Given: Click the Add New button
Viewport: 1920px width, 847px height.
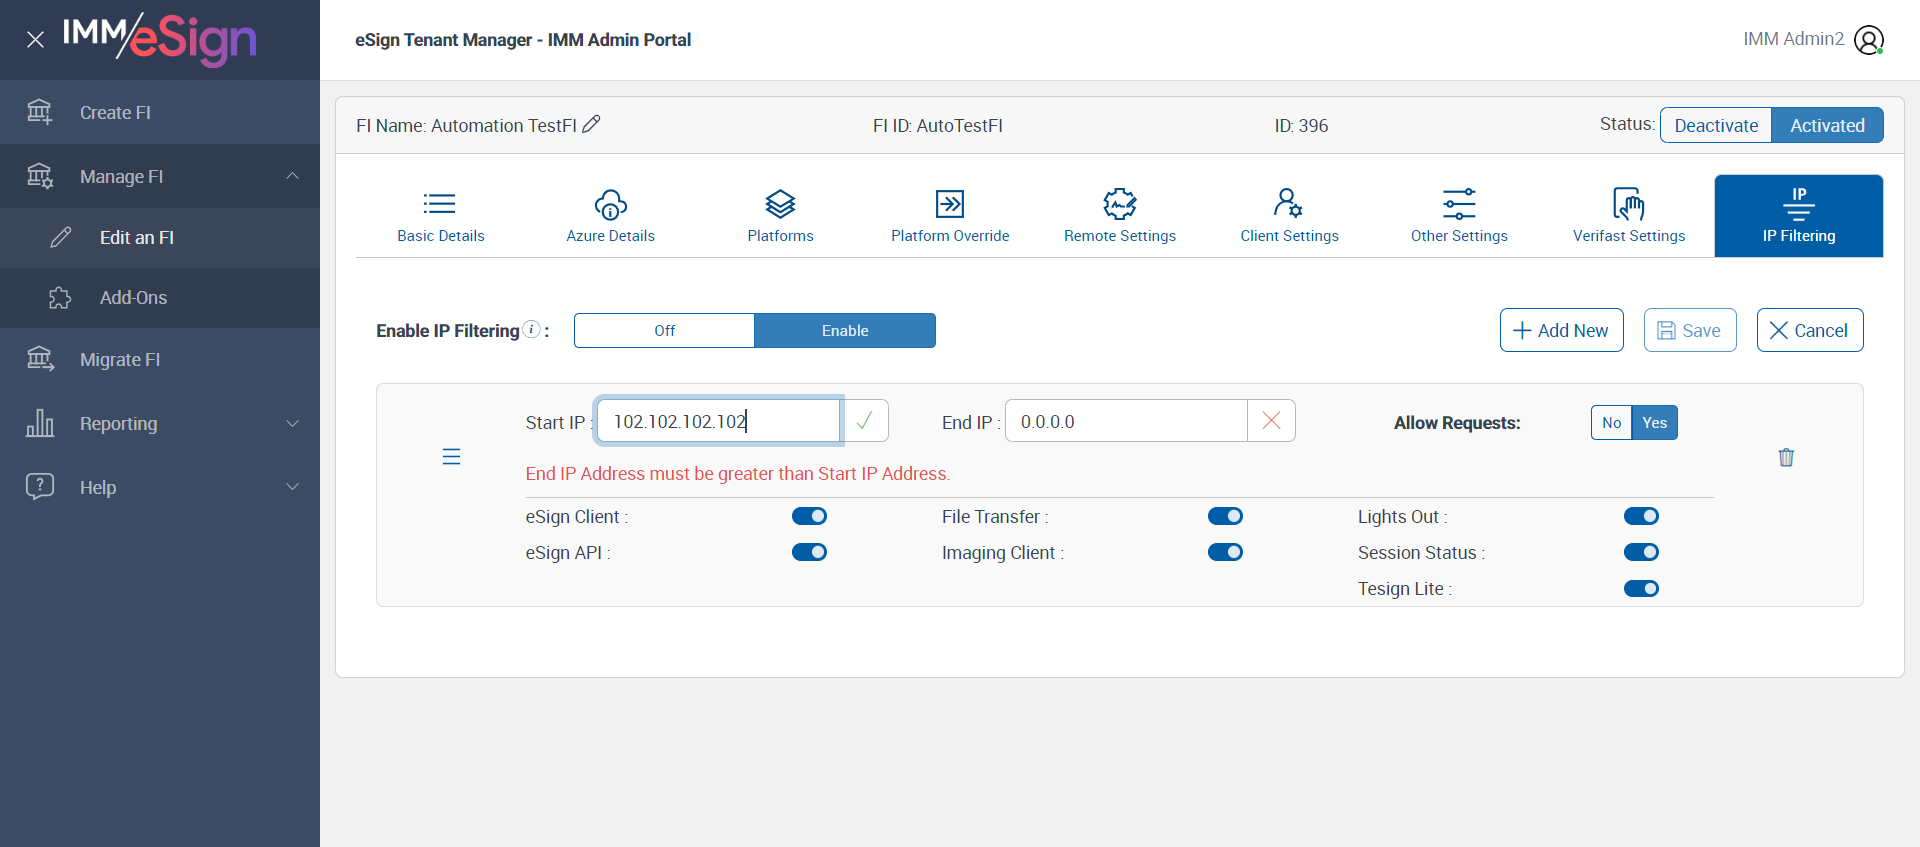Looking at the screenshot, I should coord(1561,330).
